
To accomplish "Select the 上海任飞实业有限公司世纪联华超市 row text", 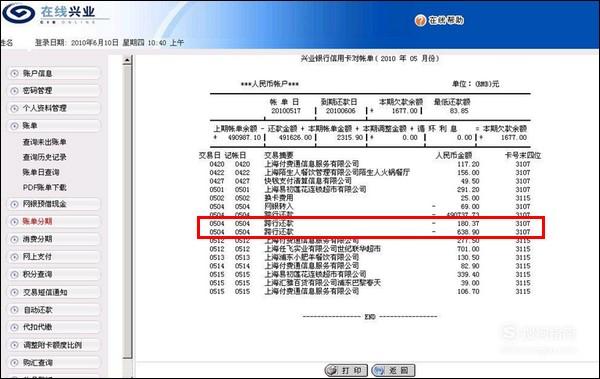I will click(x=323, y=249).
